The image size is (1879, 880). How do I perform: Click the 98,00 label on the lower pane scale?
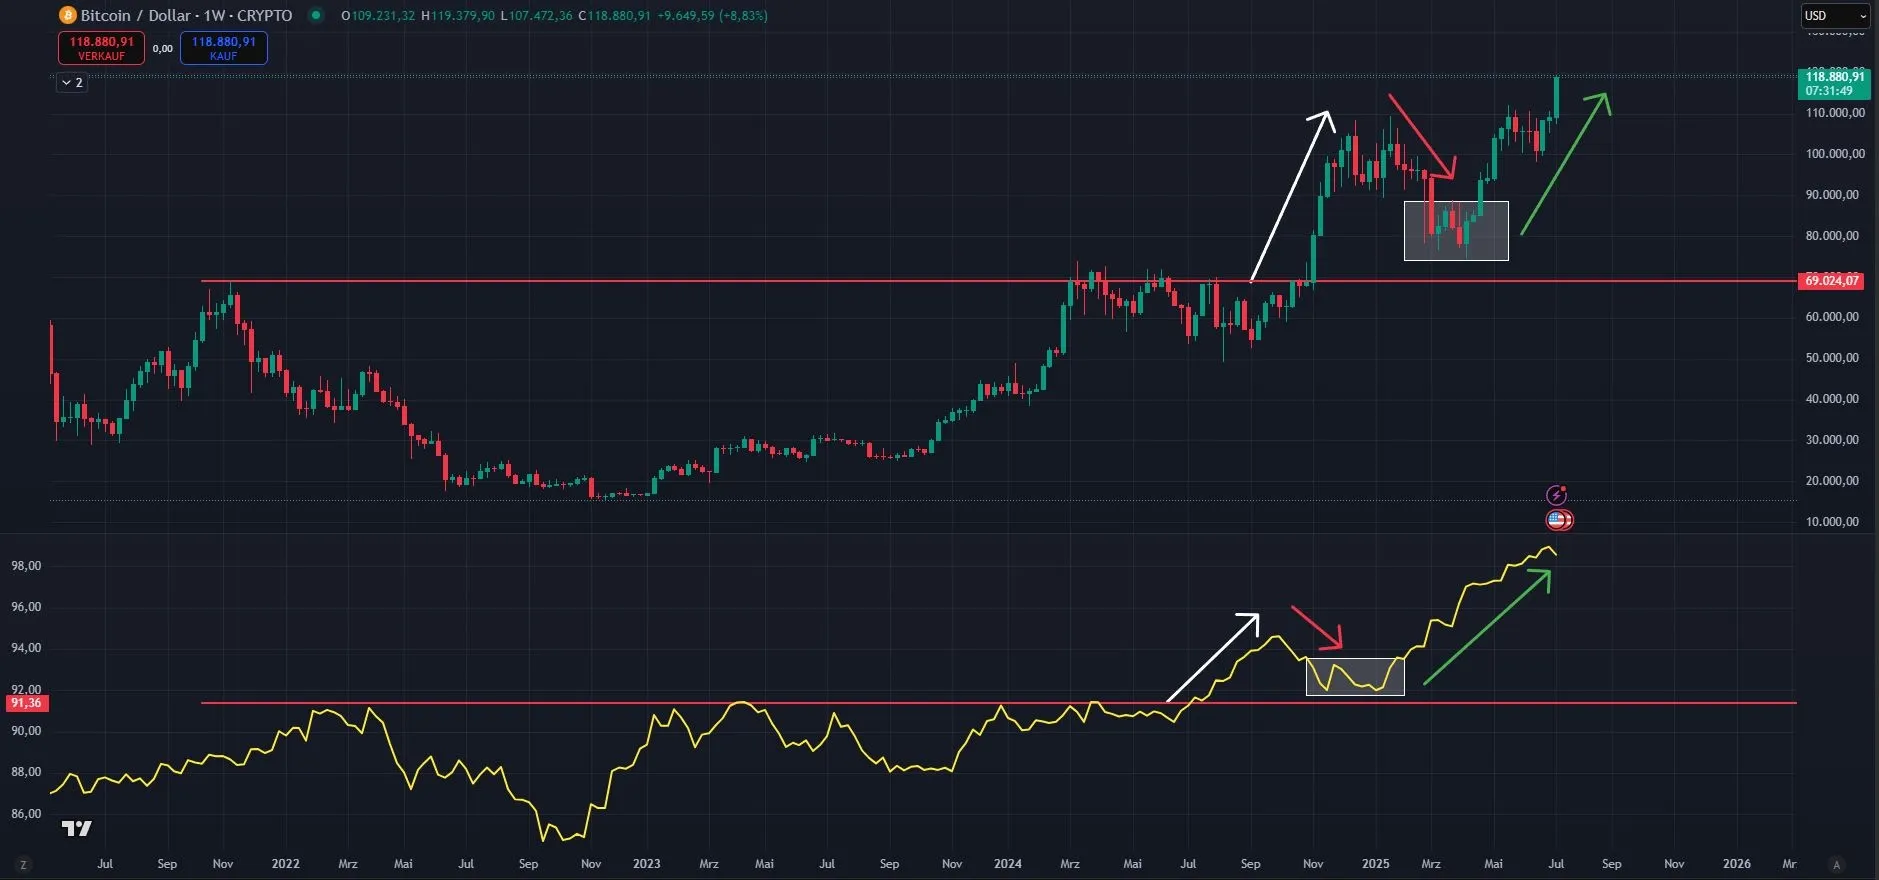pos(26,566)
